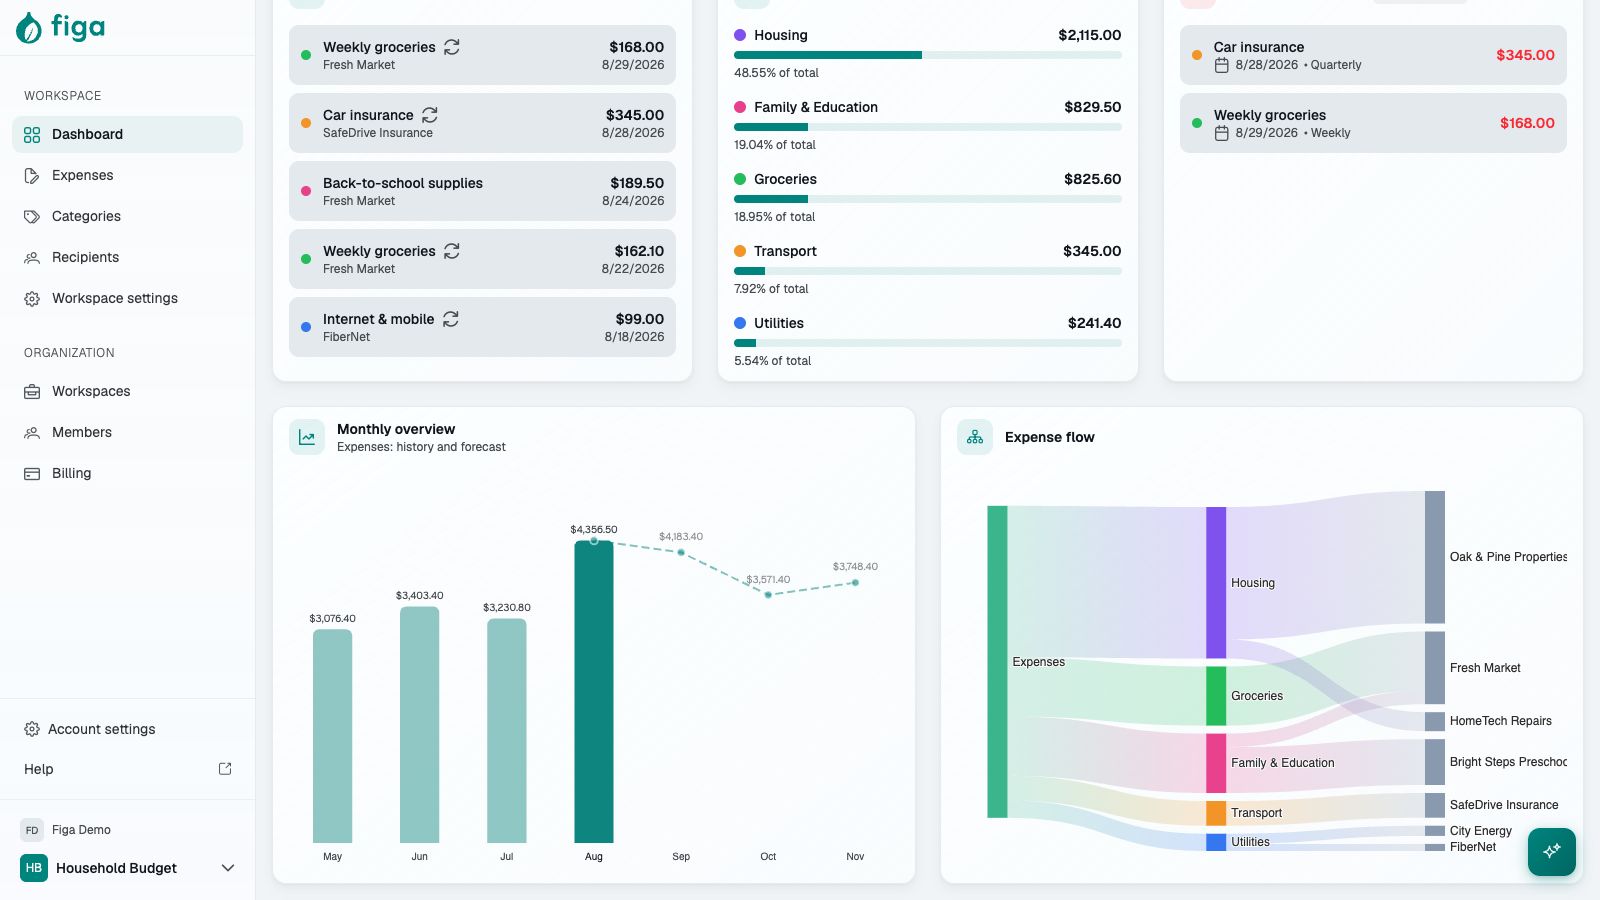Image resolution: width=1600 pixels, height=900 pixels.
Task: Click the Workspaces briefcase icon
Action: tap(32, 392)
